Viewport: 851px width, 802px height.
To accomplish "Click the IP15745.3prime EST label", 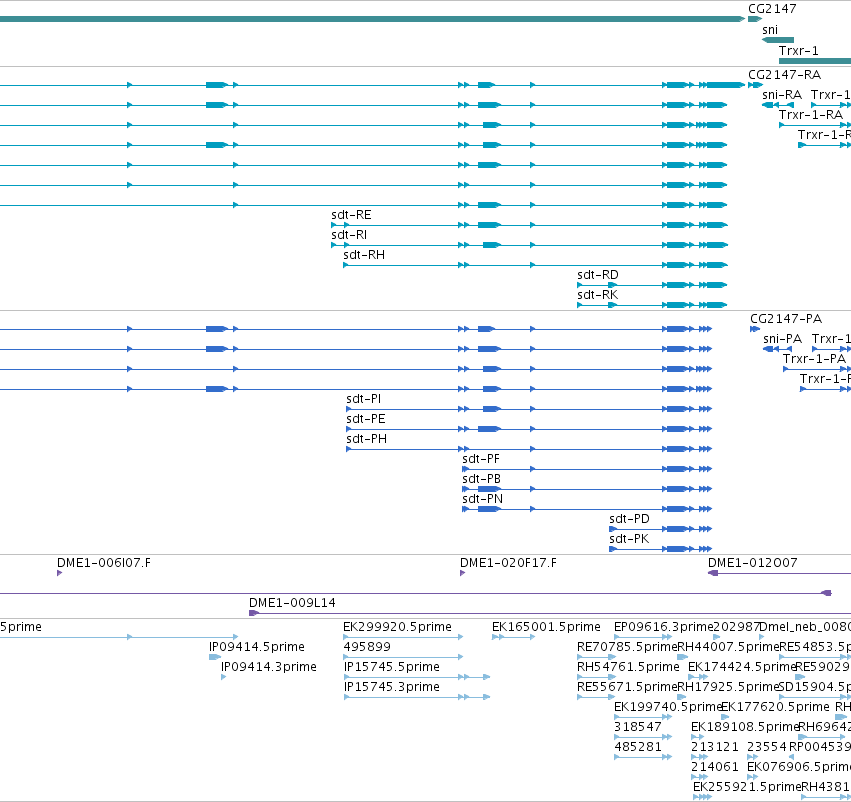I will (391, 688).
